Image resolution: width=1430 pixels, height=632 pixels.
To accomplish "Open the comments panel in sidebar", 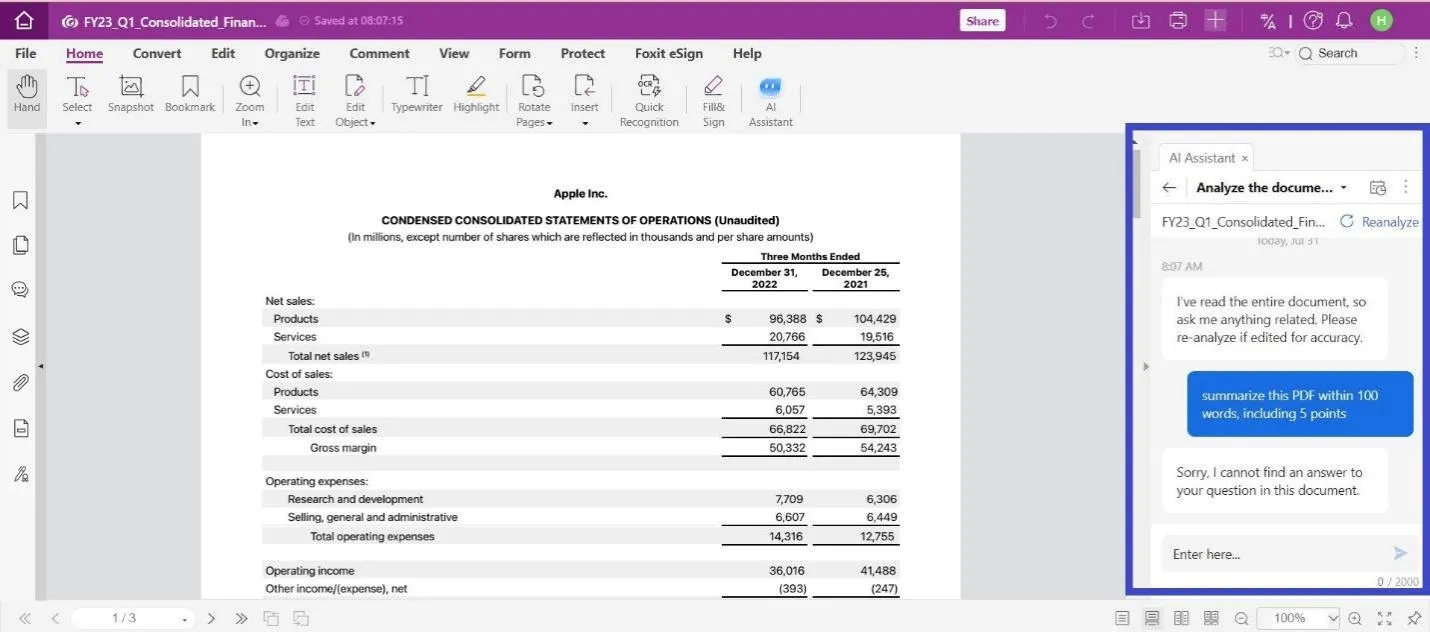I will pos(20,290).
